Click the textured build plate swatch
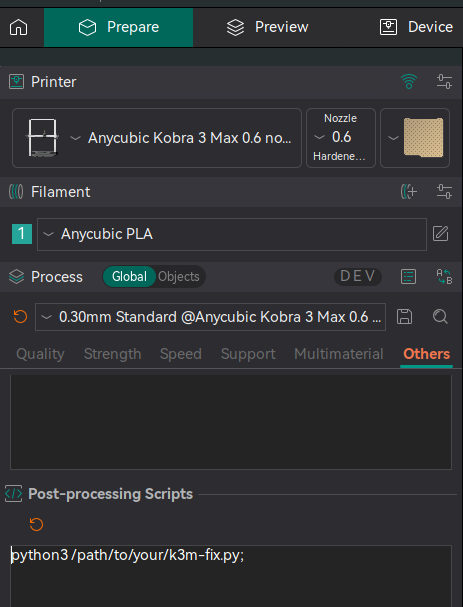The height and width of the screenshot is (607, 463). 423,138
